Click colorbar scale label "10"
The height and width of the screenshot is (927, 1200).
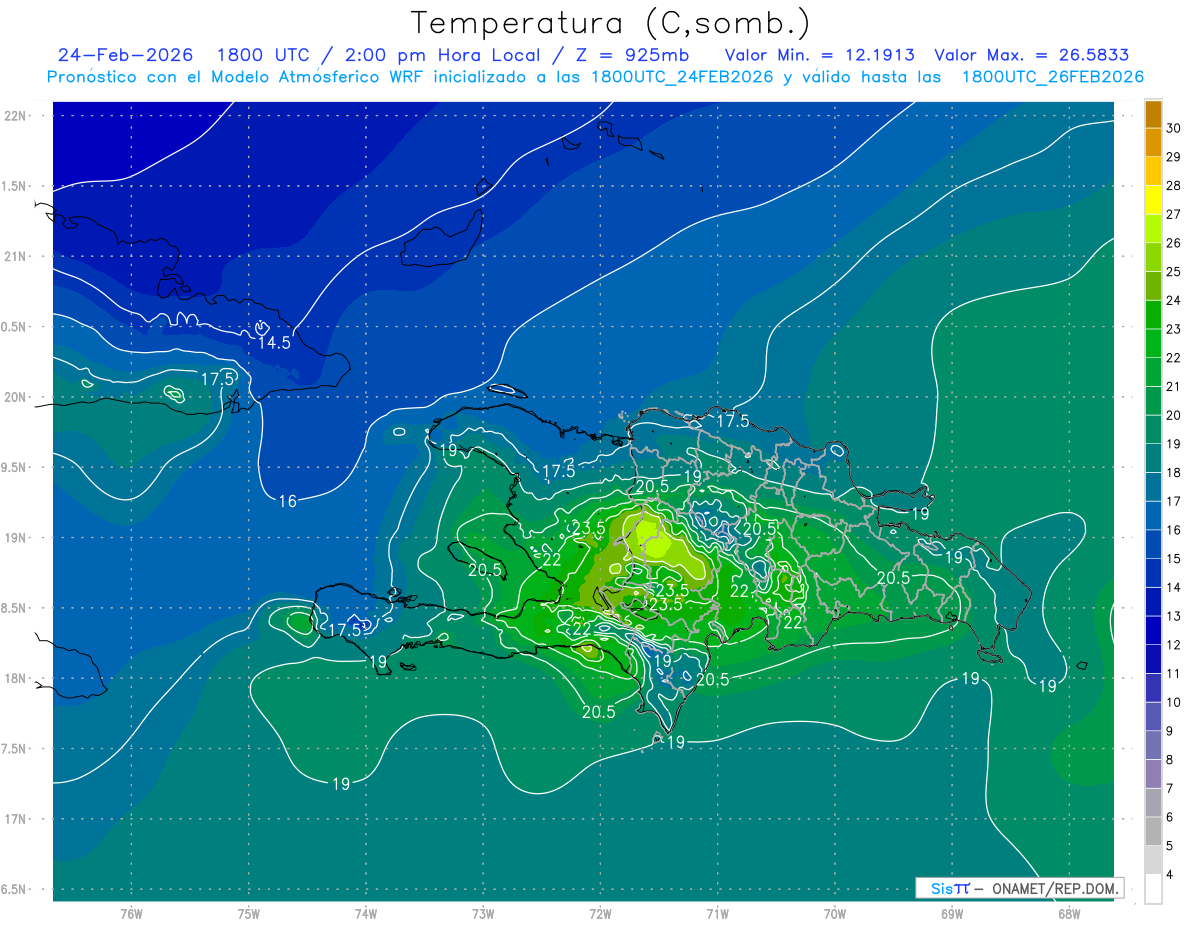click(1175, 702)
